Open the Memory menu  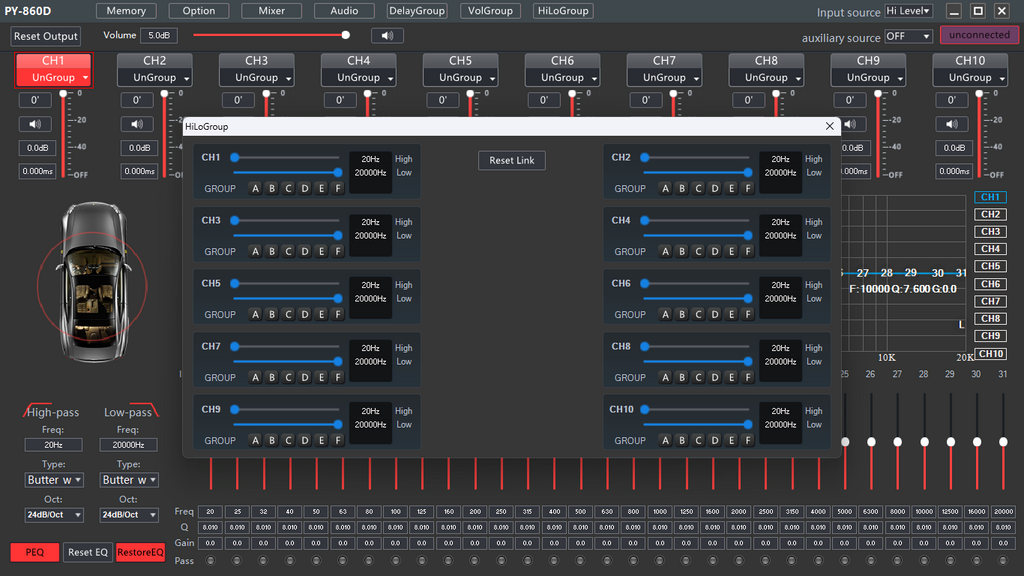pos(126,11)
